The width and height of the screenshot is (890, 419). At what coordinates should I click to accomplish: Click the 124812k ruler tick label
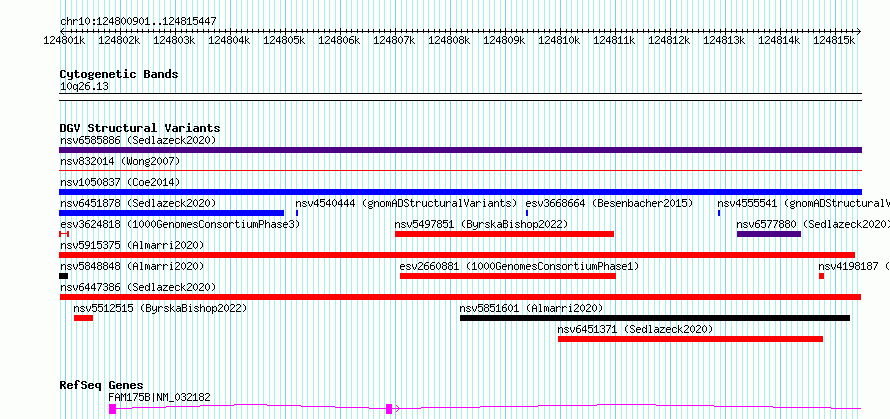[x=669, y=40]
